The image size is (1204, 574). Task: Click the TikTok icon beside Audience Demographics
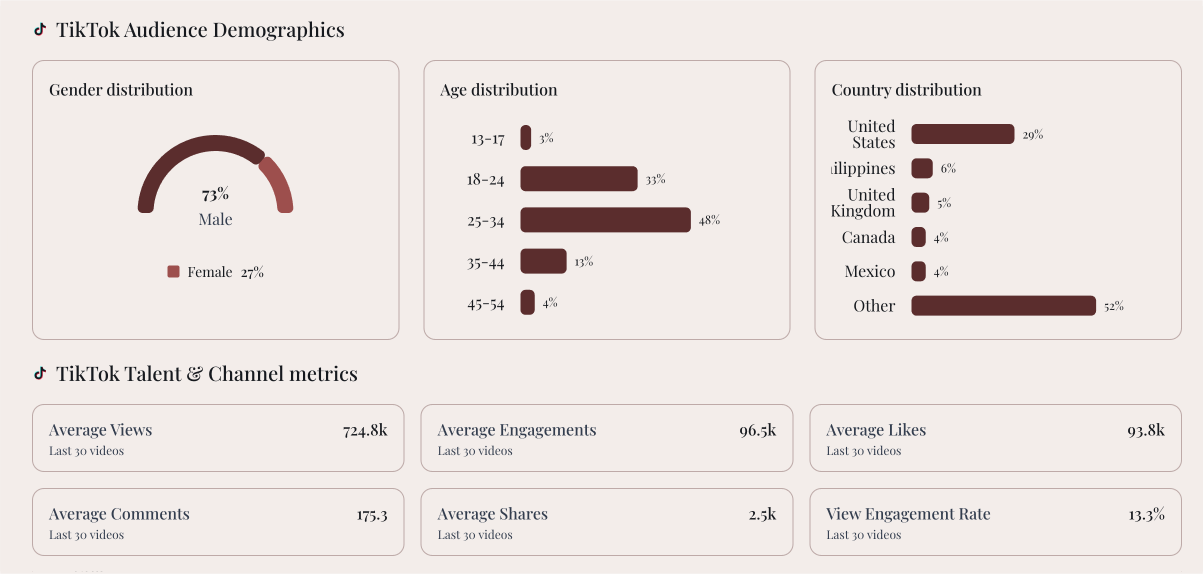click(40, 30)
